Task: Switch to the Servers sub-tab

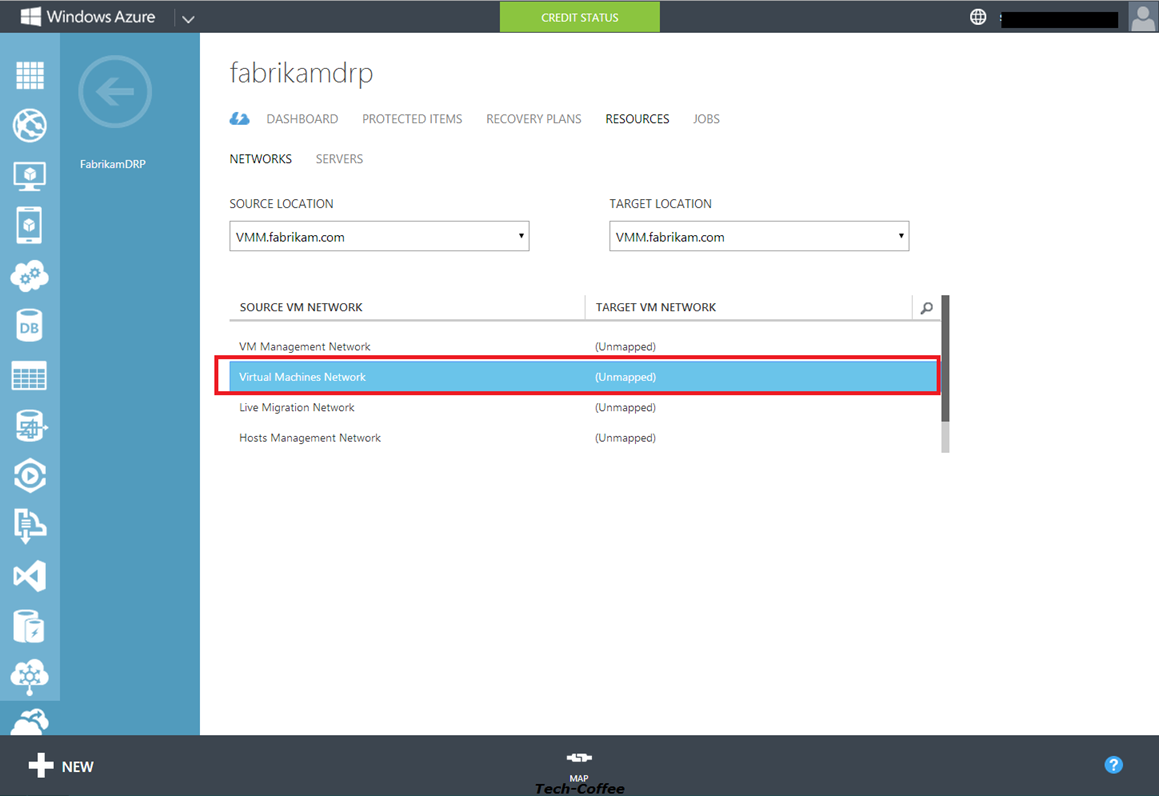Action: tap(339, 159)
